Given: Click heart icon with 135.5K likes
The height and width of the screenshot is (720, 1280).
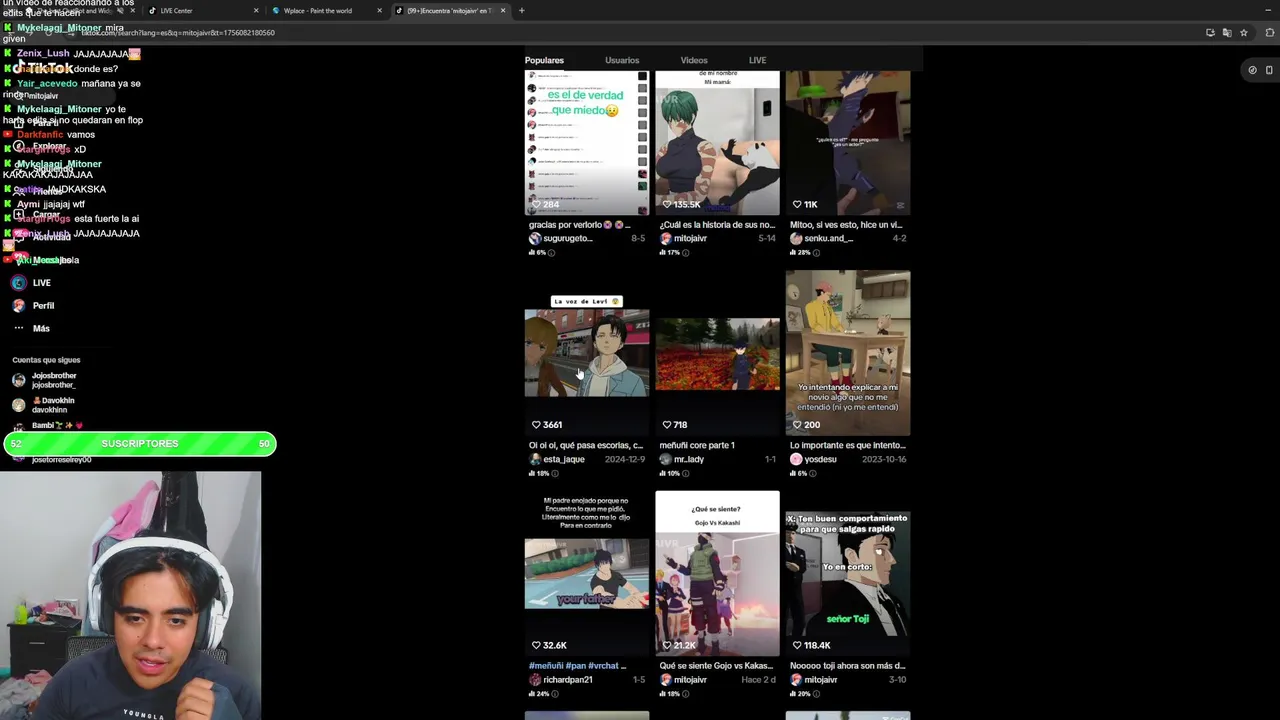Looking at the screenshot, I should tap(666, 204).
